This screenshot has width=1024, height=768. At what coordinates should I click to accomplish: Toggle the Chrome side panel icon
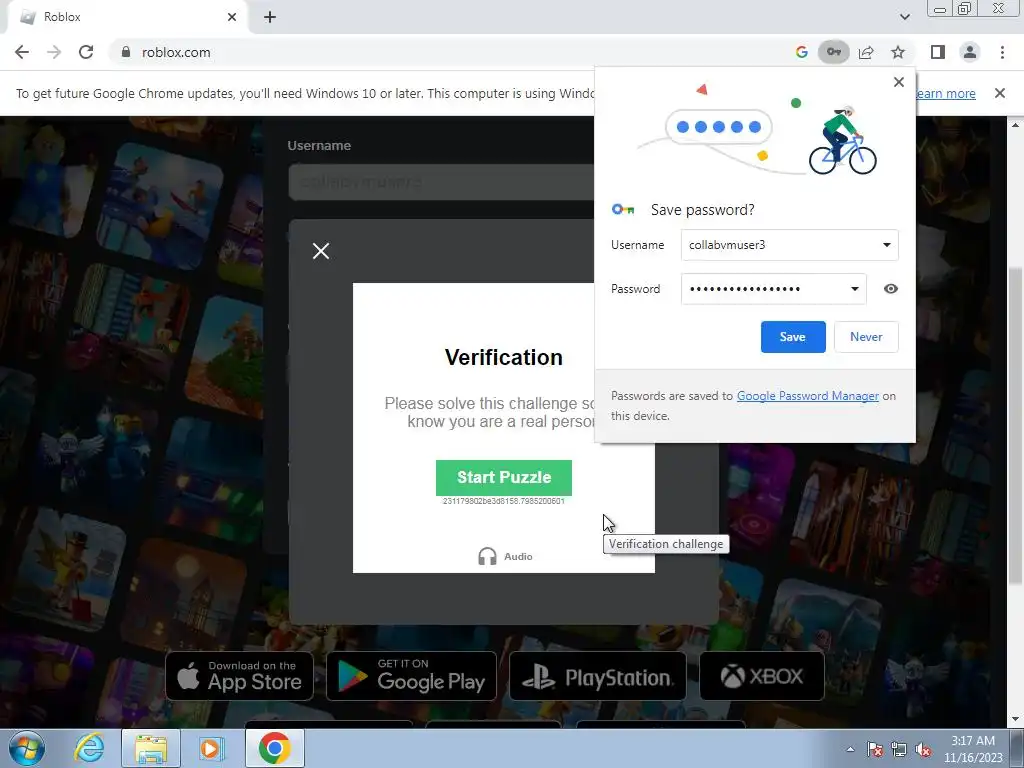coord(938,52)
